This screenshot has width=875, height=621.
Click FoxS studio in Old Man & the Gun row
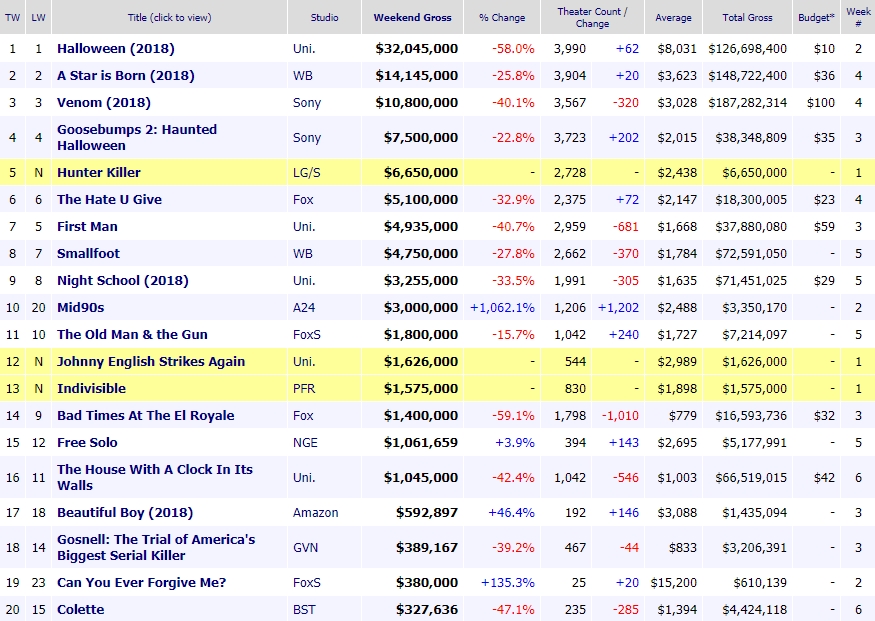(x=307, y=334)
